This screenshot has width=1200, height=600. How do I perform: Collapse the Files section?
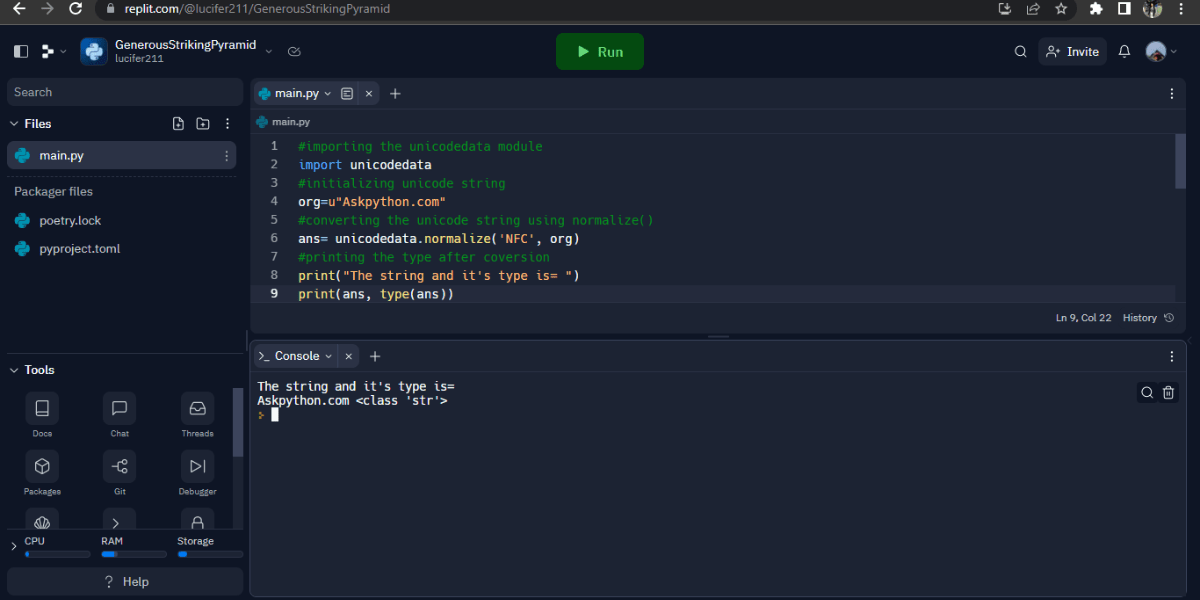(16, 123)
